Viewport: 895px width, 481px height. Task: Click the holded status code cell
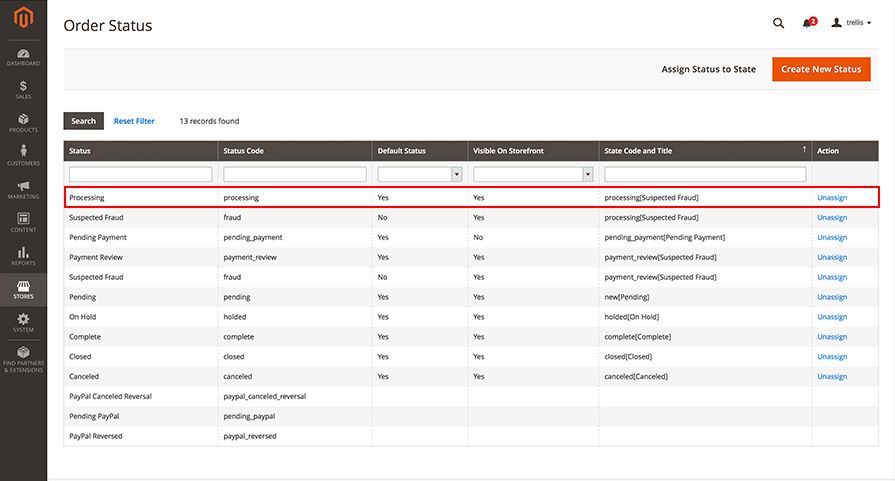[x=235, y=317]
